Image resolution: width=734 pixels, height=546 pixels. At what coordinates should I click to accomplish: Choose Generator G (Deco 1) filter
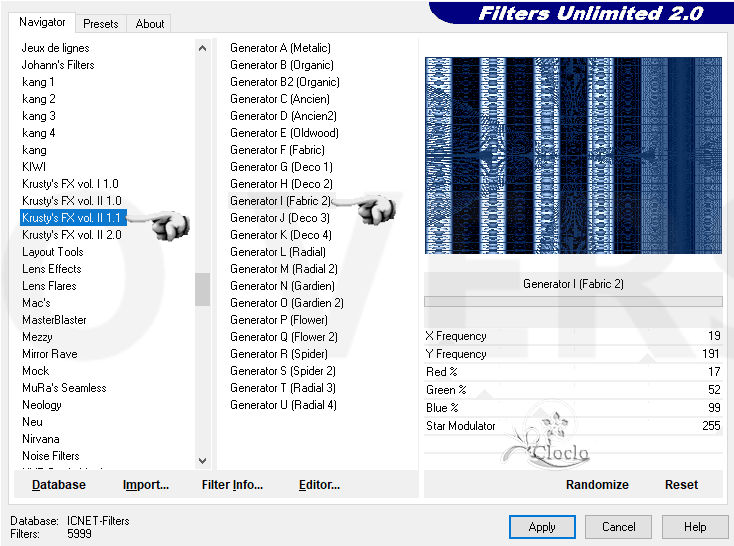pyautogui.click(x=281, y=167)
